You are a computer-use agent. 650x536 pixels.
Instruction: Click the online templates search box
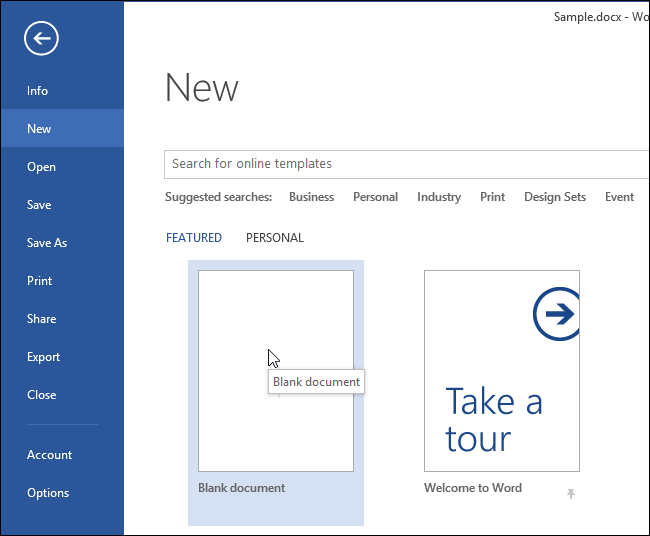click(x=400, y=164)
